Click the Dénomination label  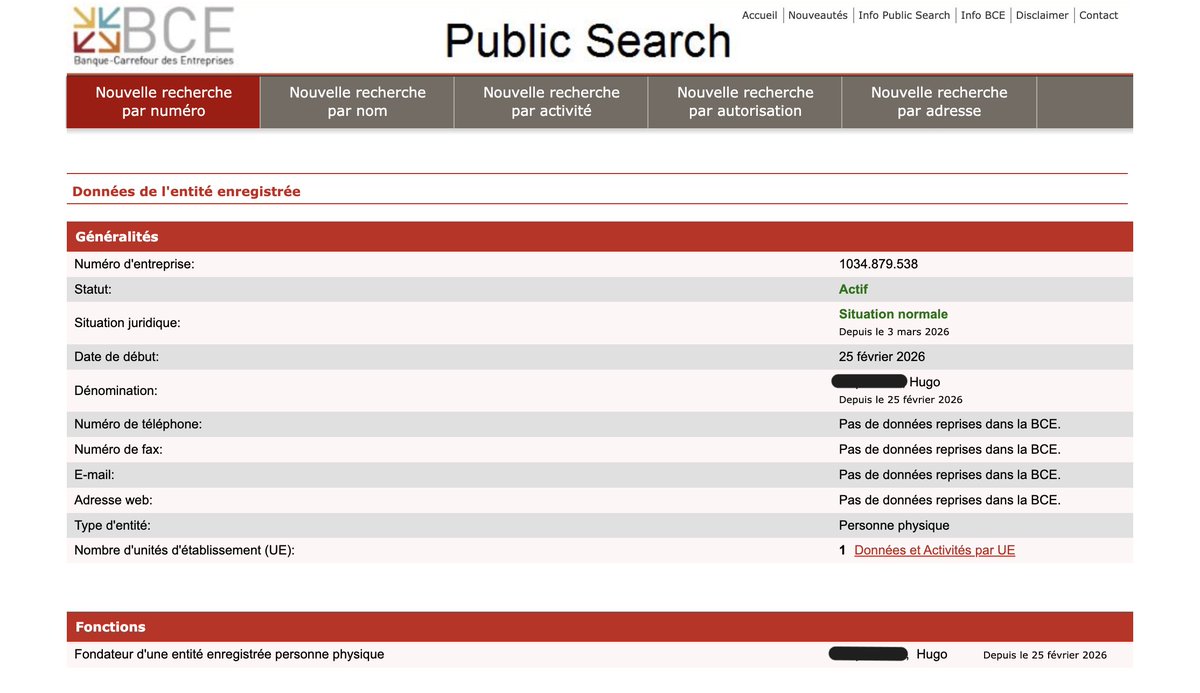(x=116, y=391)
